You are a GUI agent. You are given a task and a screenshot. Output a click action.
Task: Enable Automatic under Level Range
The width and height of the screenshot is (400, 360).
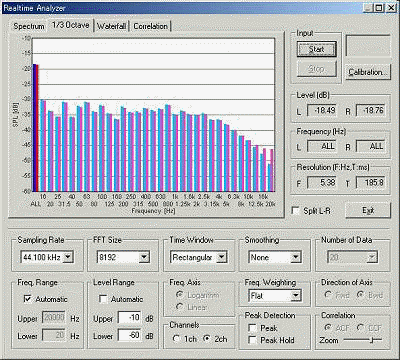point(103,299)
